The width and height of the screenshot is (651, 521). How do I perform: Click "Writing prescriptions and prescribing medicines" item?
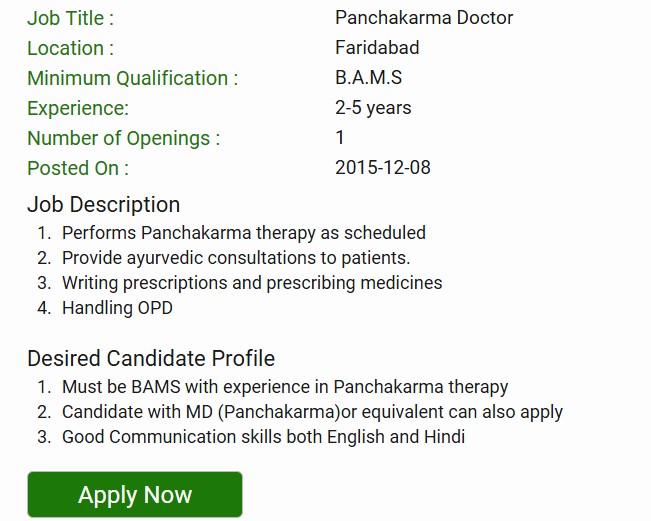[252, 283]
